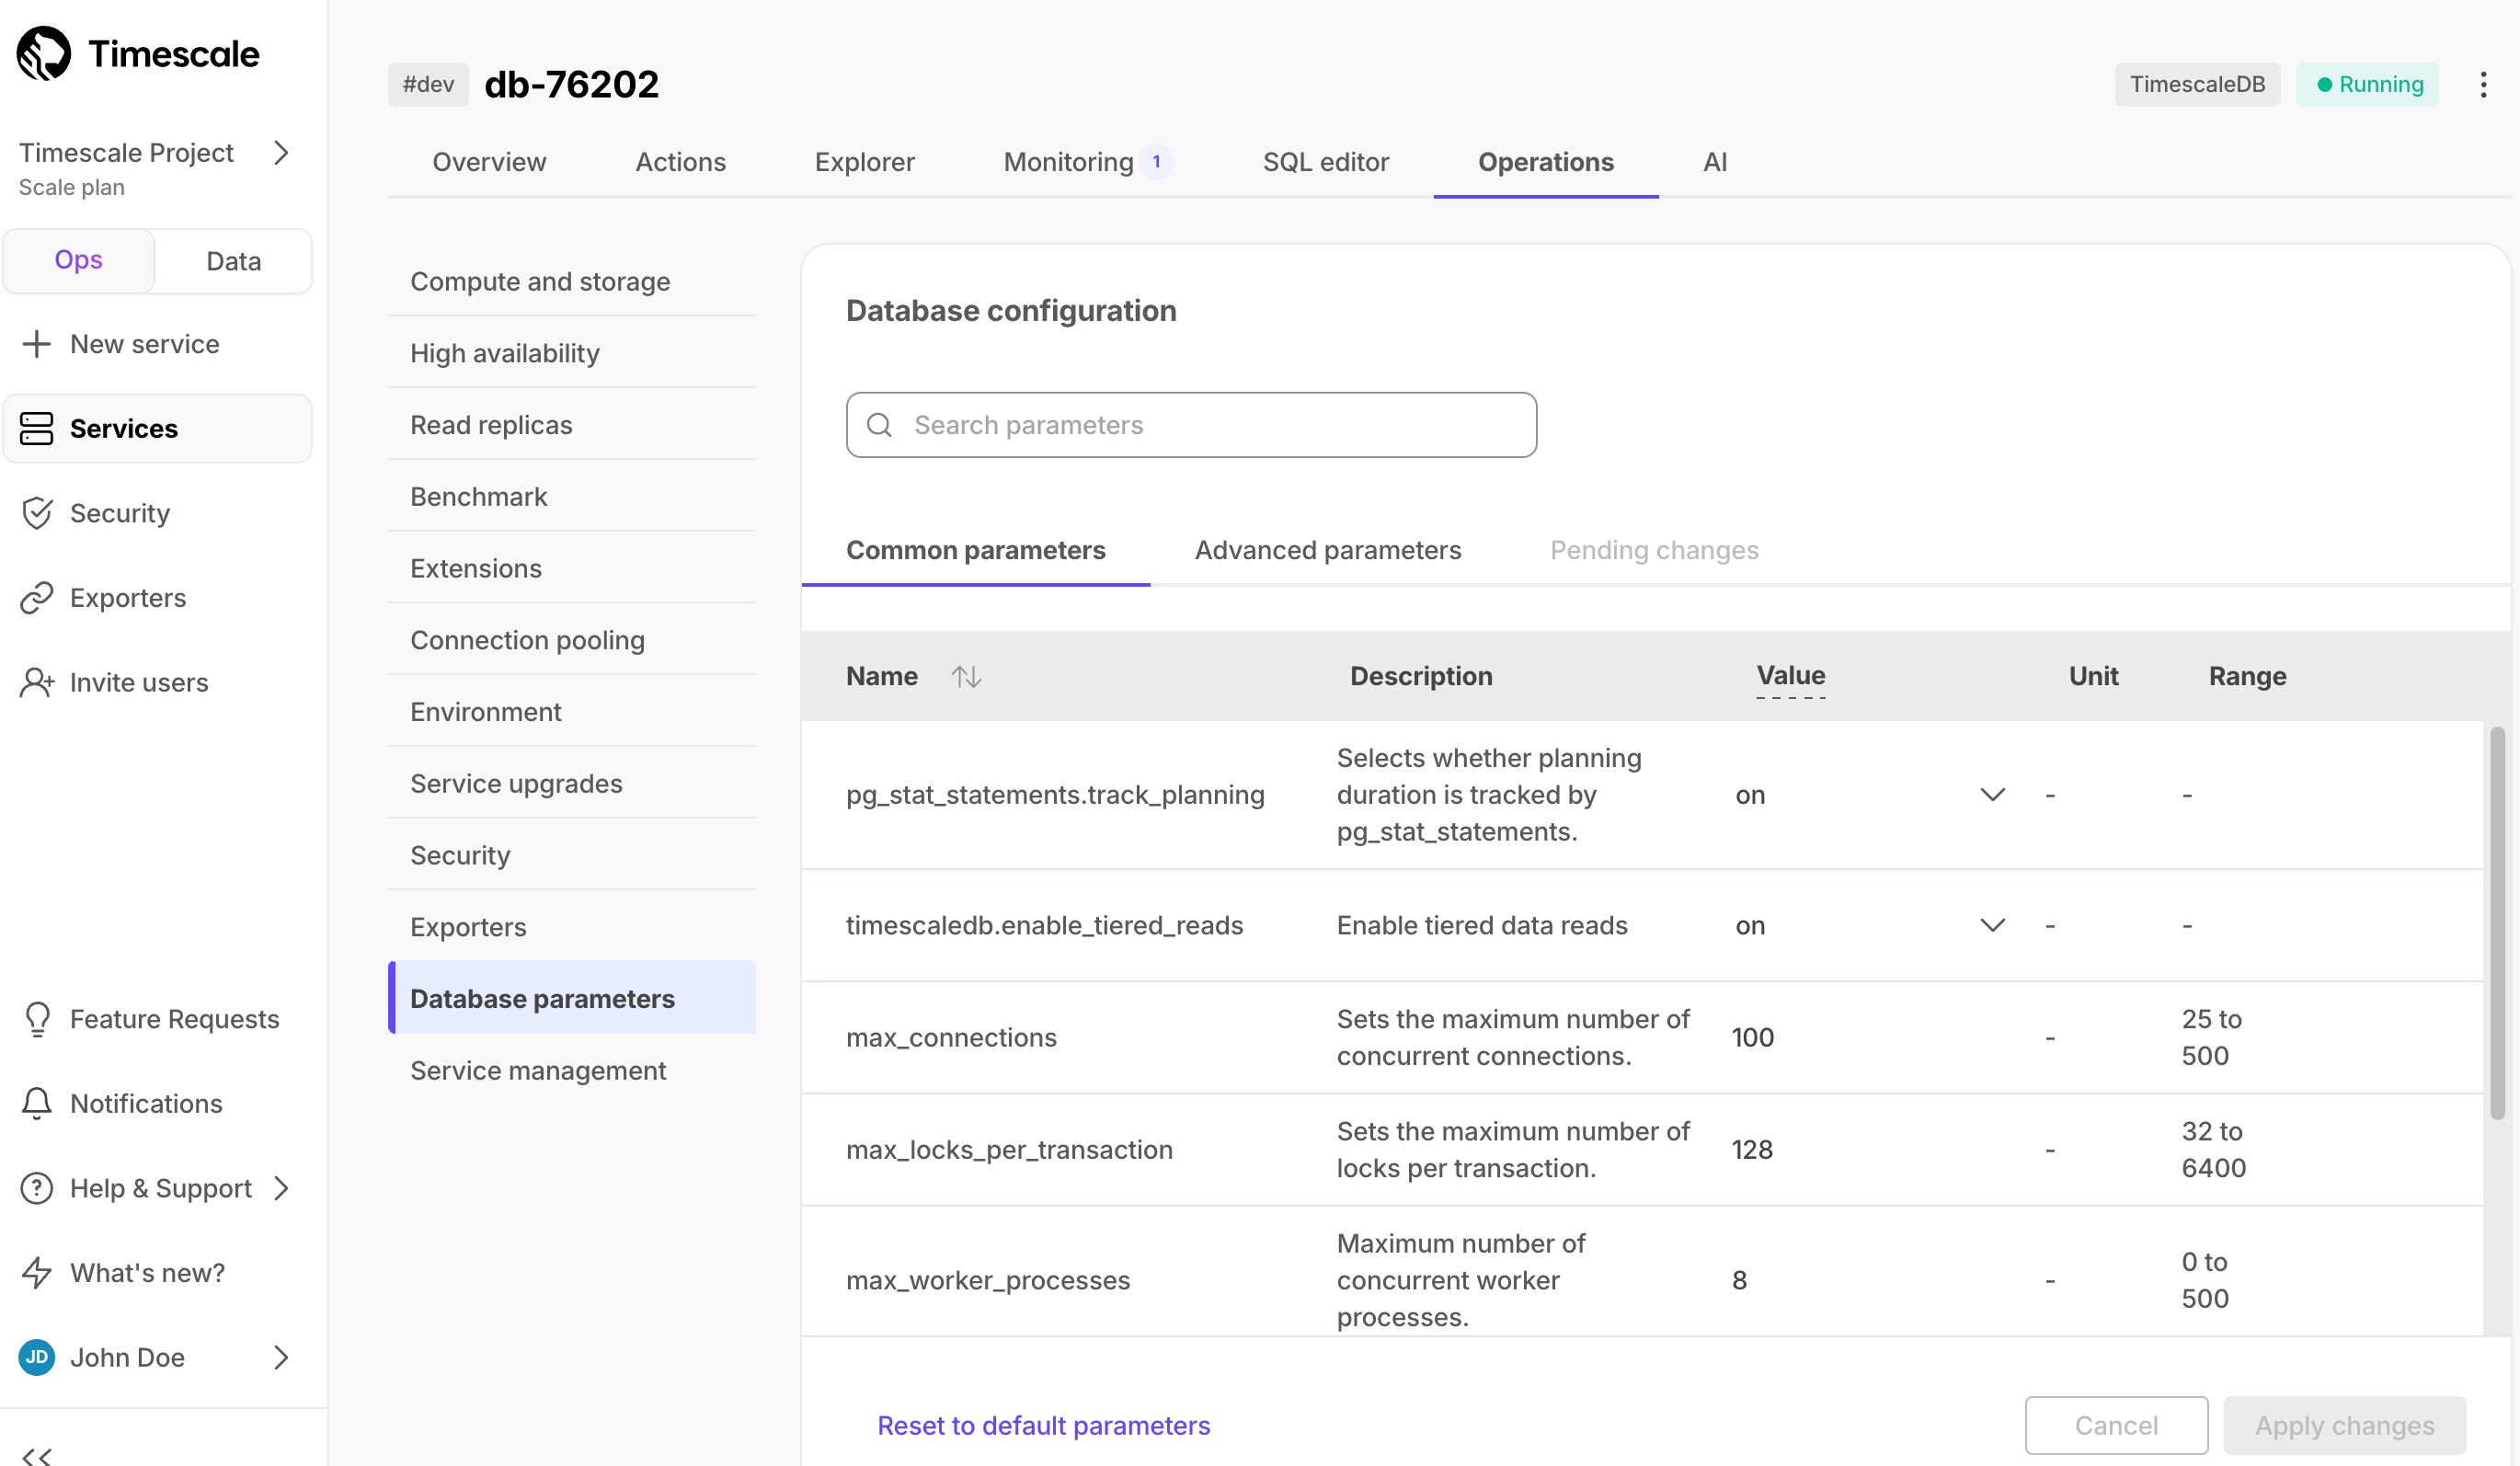This screenshot has width=2520, height=1466.
Task: Focus the Search parameters field
Action: coord(1191,425)
